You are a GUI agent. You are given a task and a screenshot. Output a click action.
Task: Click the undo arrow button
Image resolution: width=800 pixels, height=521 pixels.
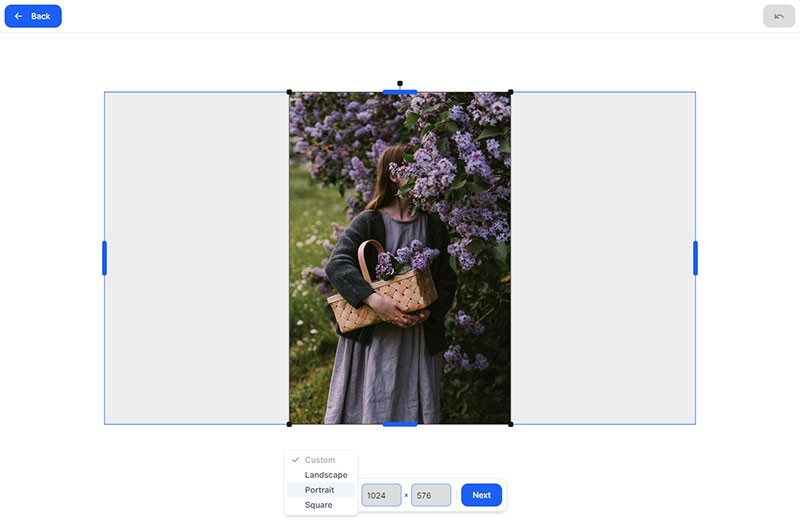point(779,16)
